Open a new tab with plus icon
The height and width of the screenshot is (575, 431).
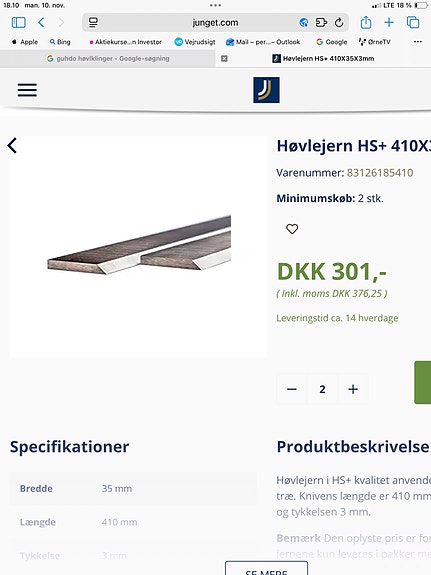pyautogui.click(x=389, y=23)
